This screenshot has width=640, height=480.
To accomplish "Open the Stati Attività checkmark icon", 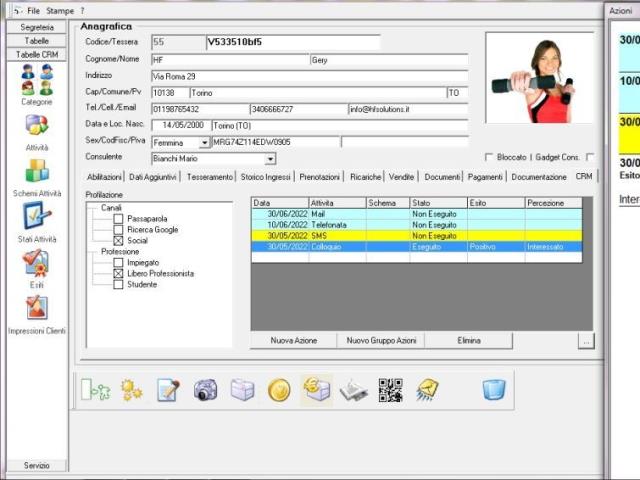I will tap(37, 216).
